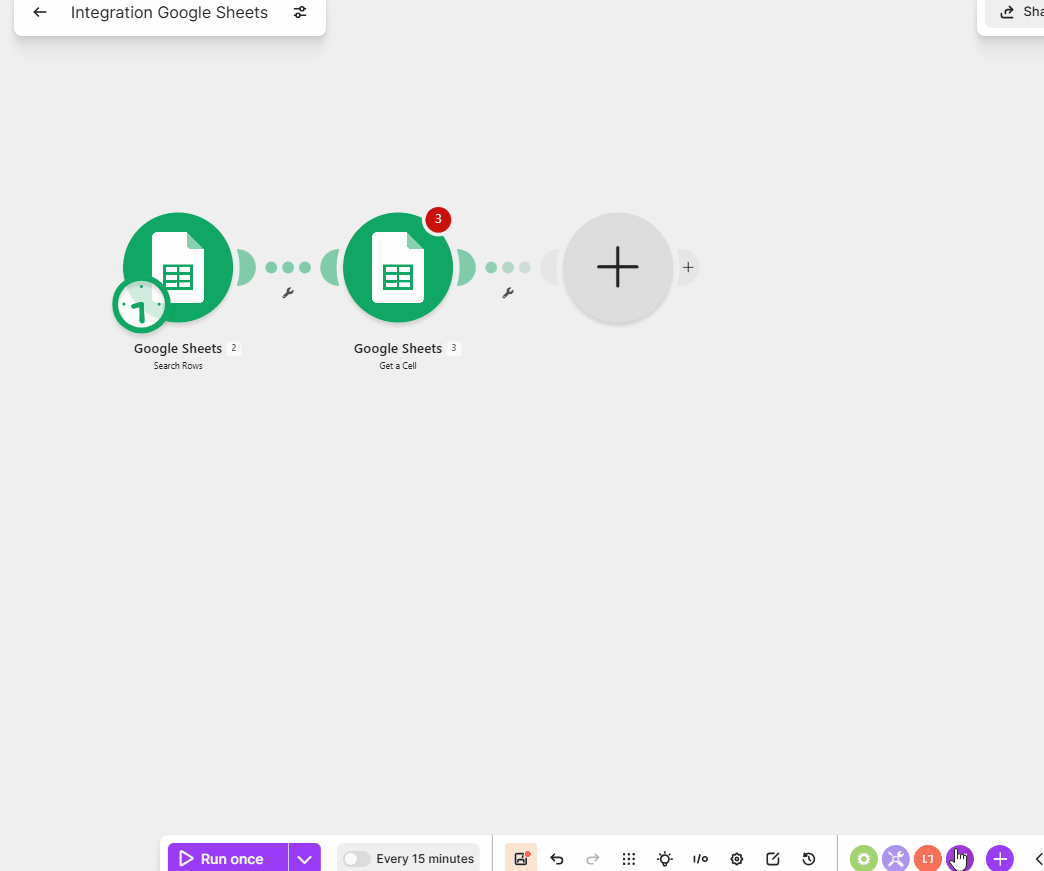The width and height of the screenshot is (1044, 871).
Task: Open schedule settings via Every 15 minutes text
Action: 425,858
